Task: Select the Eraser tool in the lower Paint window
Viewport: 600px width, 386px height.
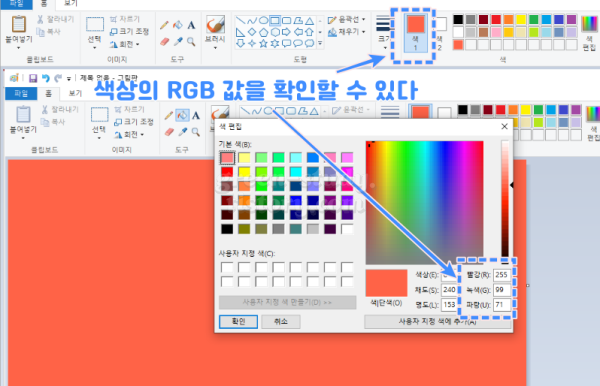Action: 169,132
